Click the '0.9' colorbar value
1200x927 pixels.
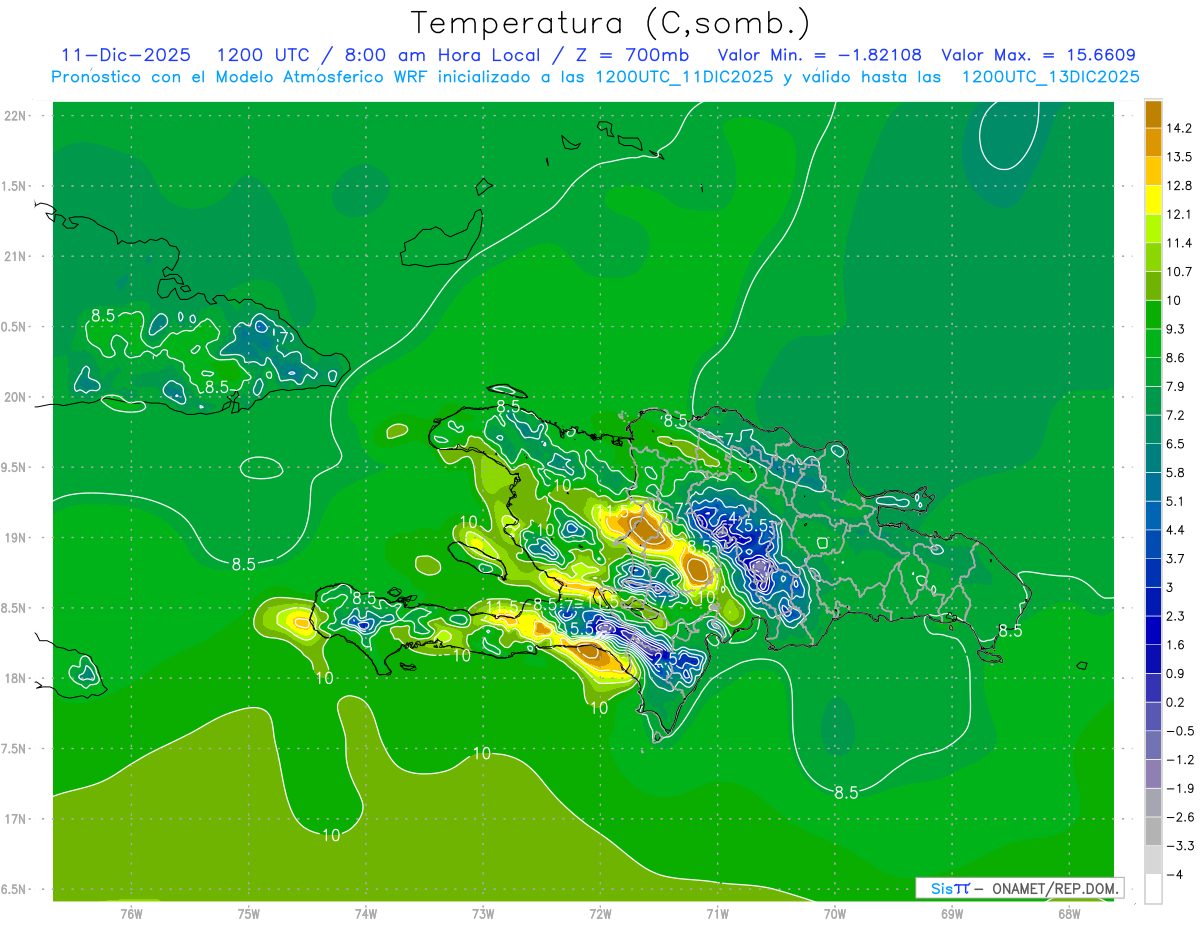click(x=1176, y=674)
